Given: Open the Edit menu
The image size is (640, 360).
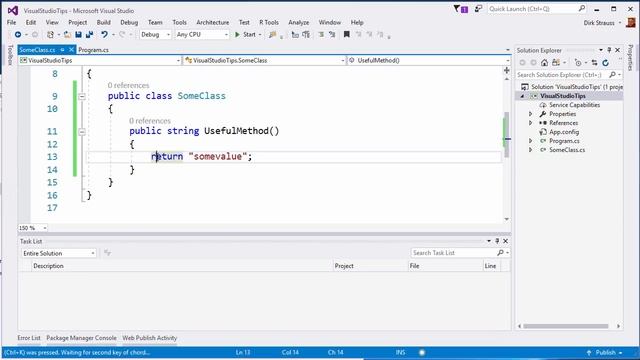Looking at the screenshot, I should point(31,22).
